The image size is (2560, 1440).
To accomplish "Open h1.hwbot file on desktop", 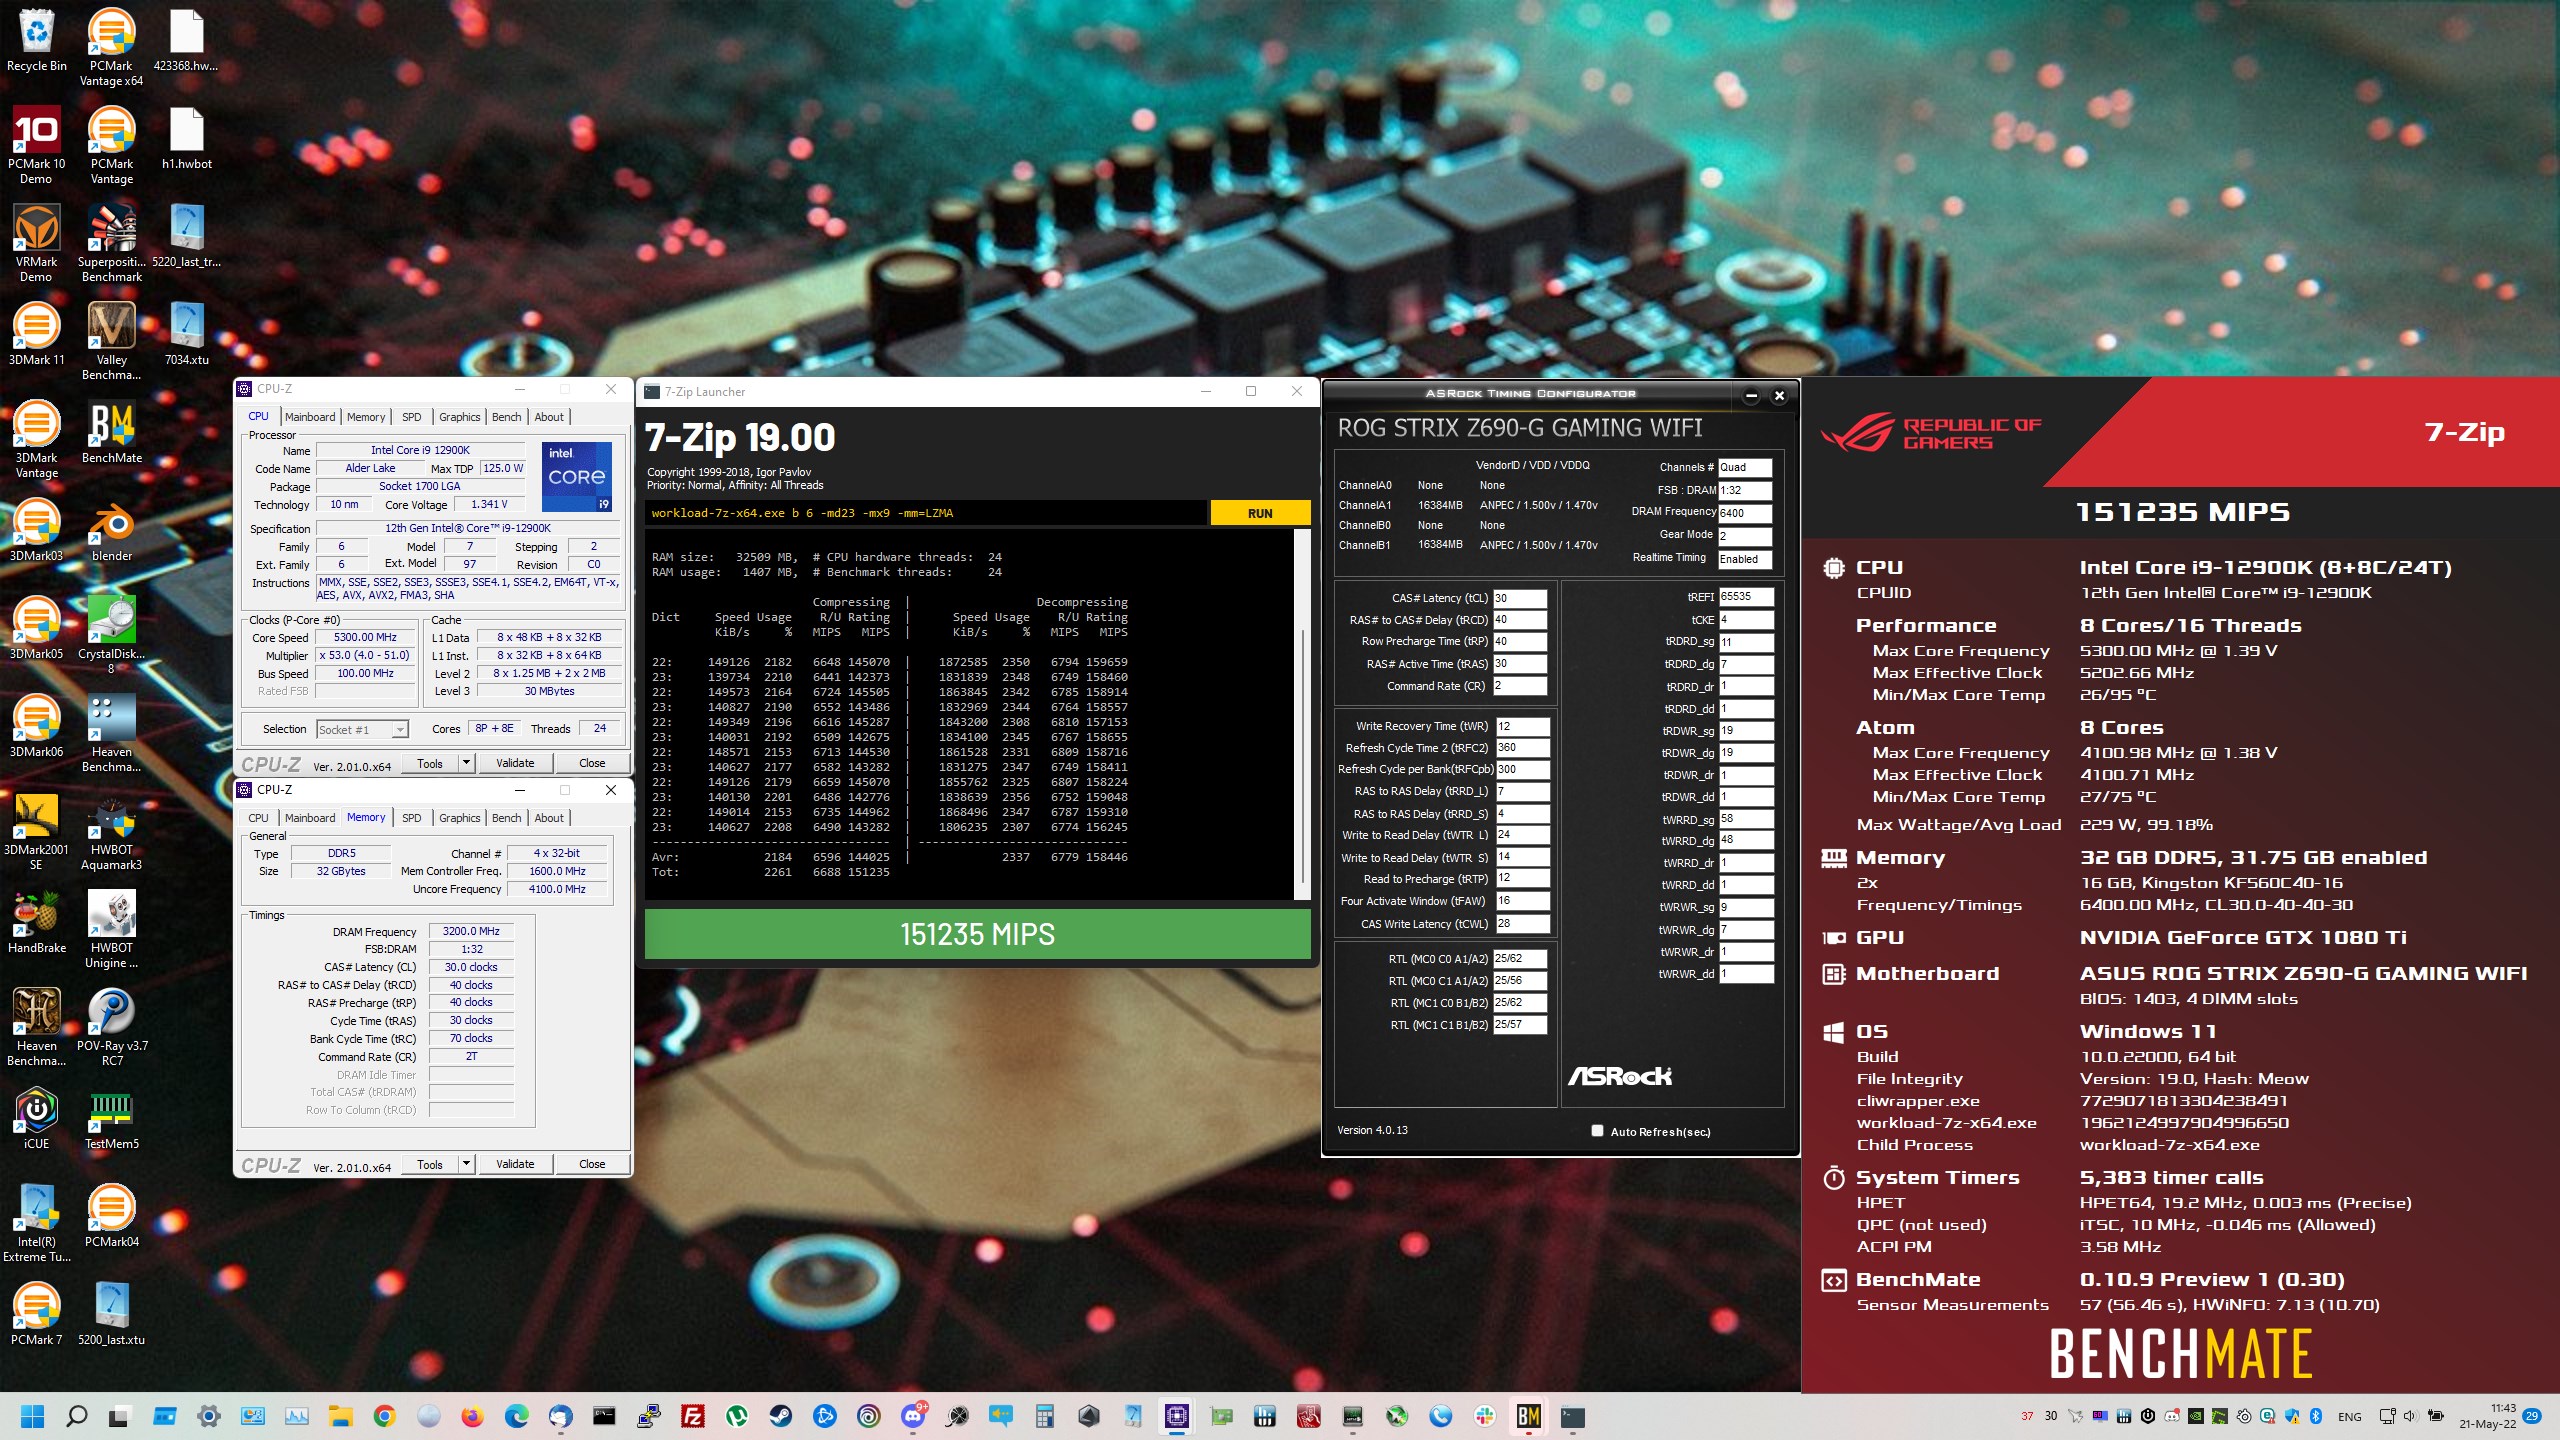I will [187, 139].
